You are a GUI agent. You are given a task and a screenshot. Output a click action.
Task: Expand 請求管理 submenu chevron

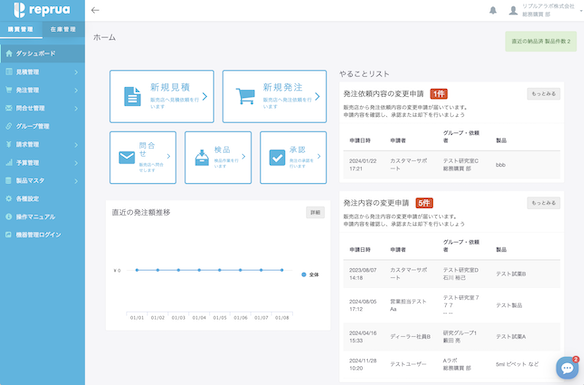point(76,144)
